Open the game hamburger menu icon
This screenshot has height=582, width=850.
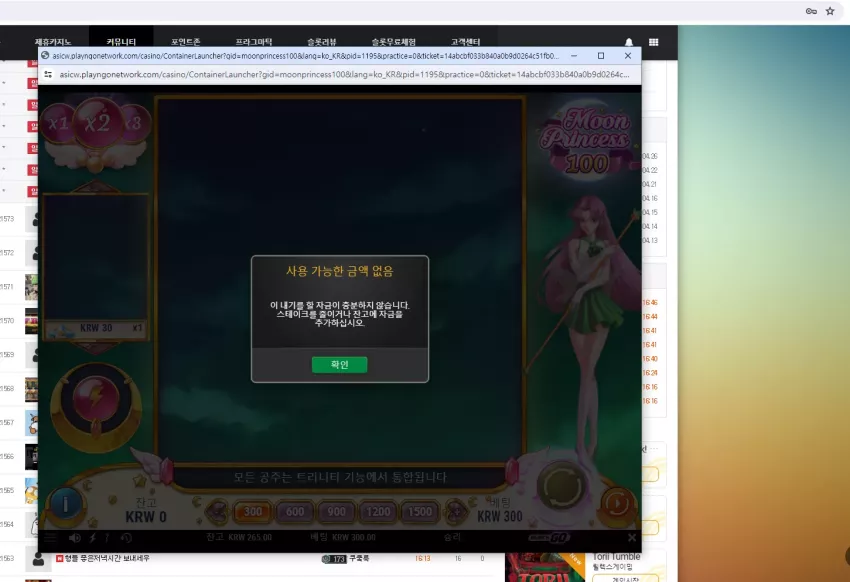[50, 538]
